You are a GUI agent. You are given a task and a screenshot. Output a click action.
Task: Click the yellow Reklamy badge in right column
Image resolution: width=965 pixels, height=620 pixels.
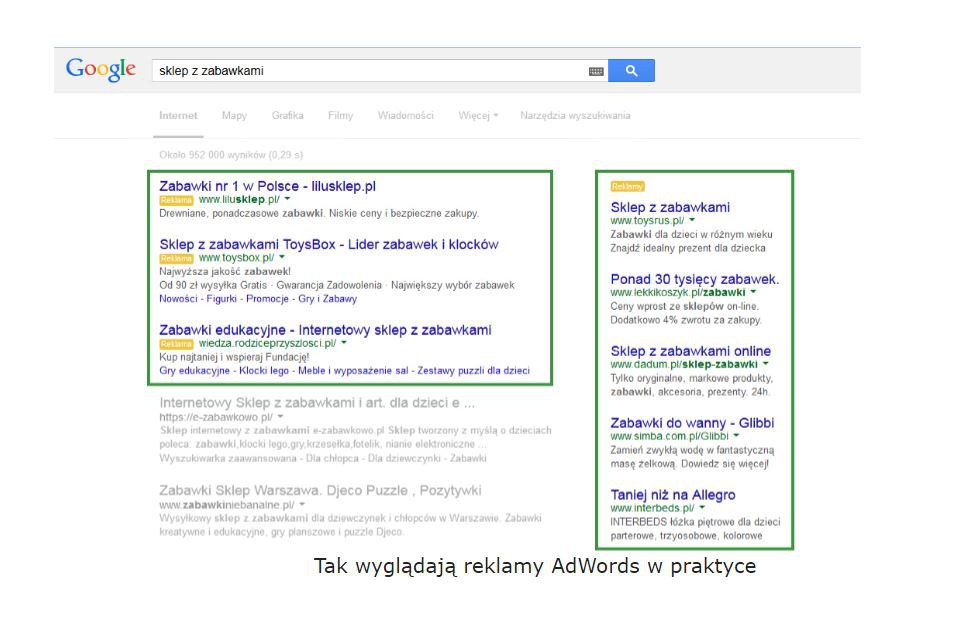point(627,186)
